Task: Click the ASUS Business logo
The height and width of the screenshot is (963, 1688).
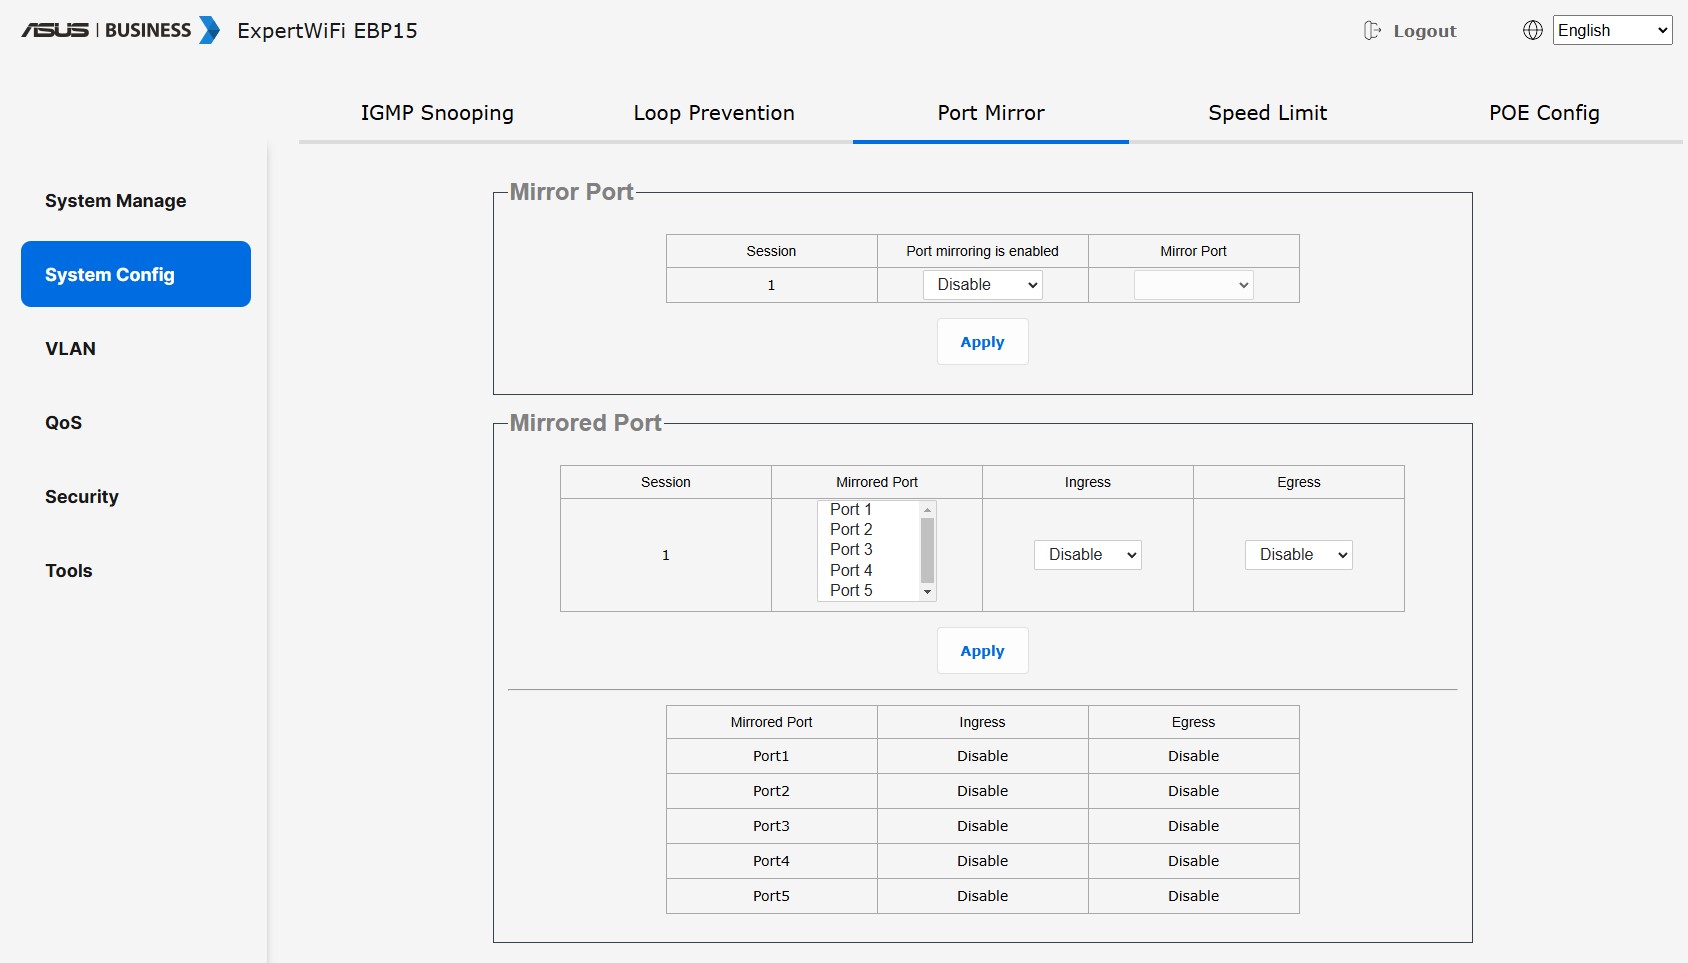Action: coord(120,30)
